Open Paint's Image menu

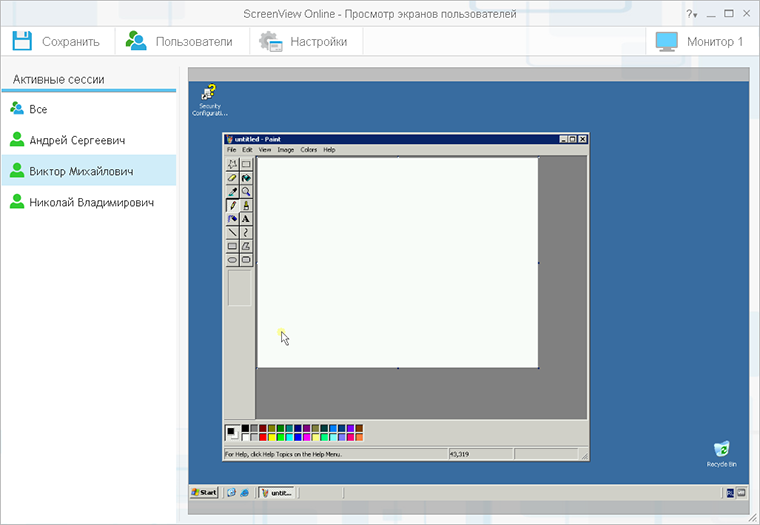point(285,150)
